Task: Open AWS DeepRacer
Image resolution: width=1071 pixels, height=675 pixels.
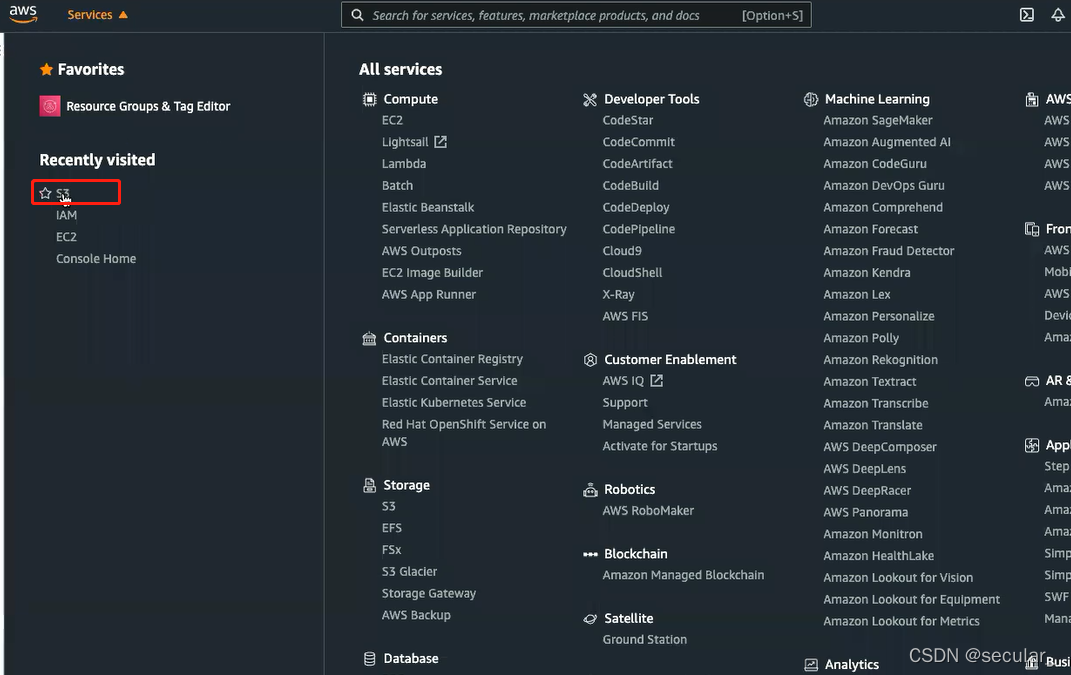Action: coord(867,491)
